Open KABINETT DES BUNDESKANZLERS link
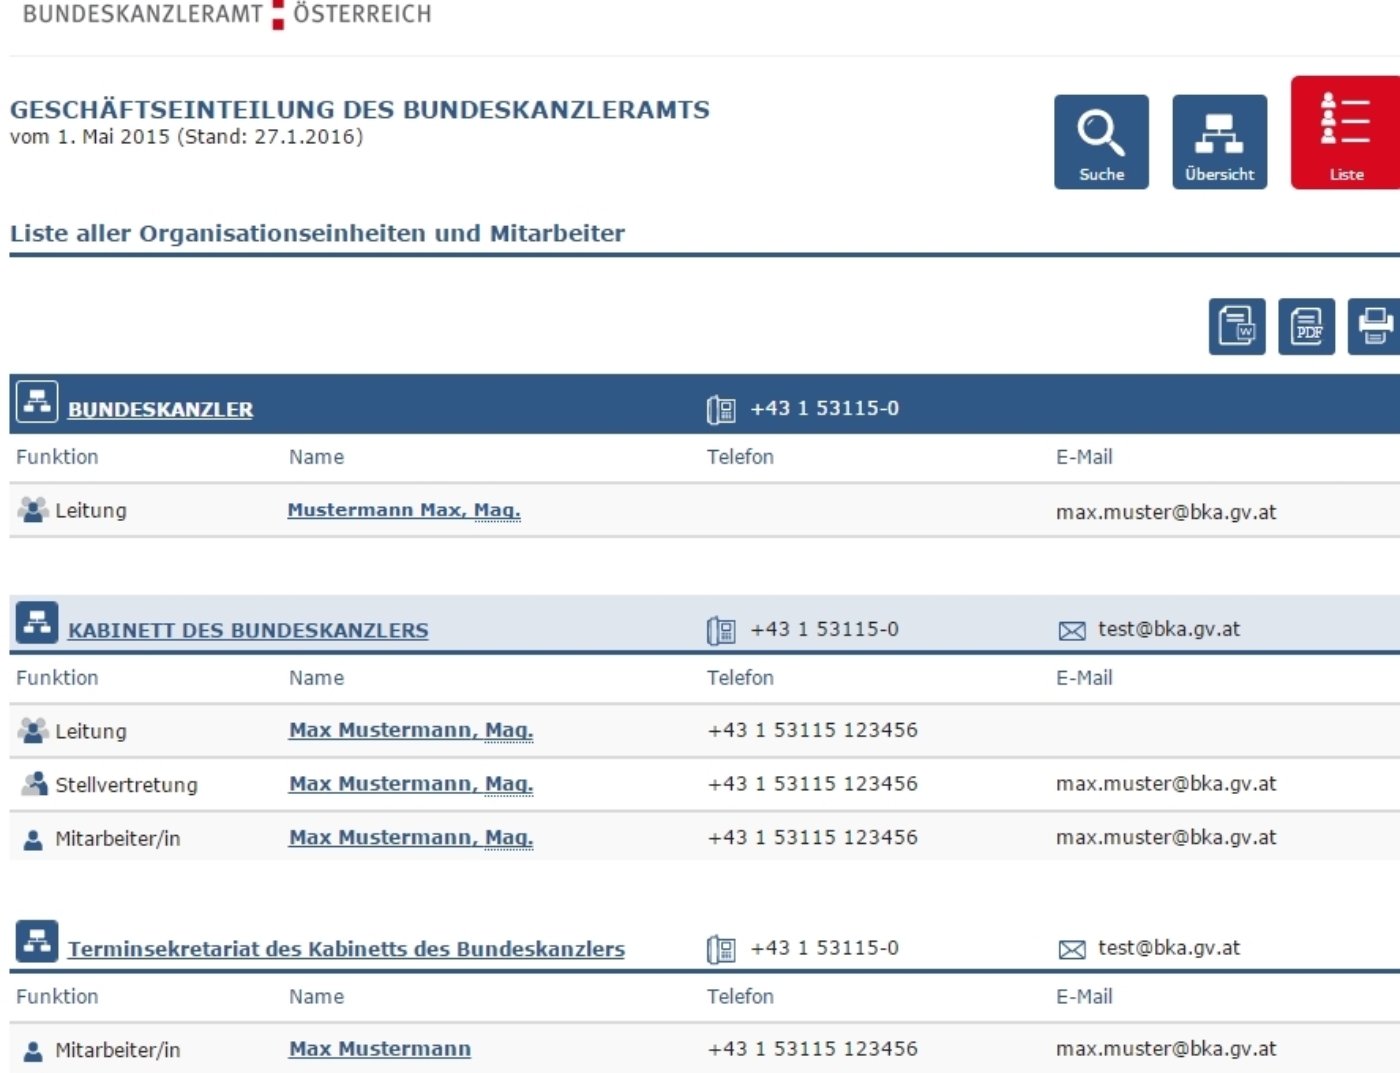Image resolution: width=1400 pixels, height=1073 pixels. pyautogui.click(x=248, y=630)
